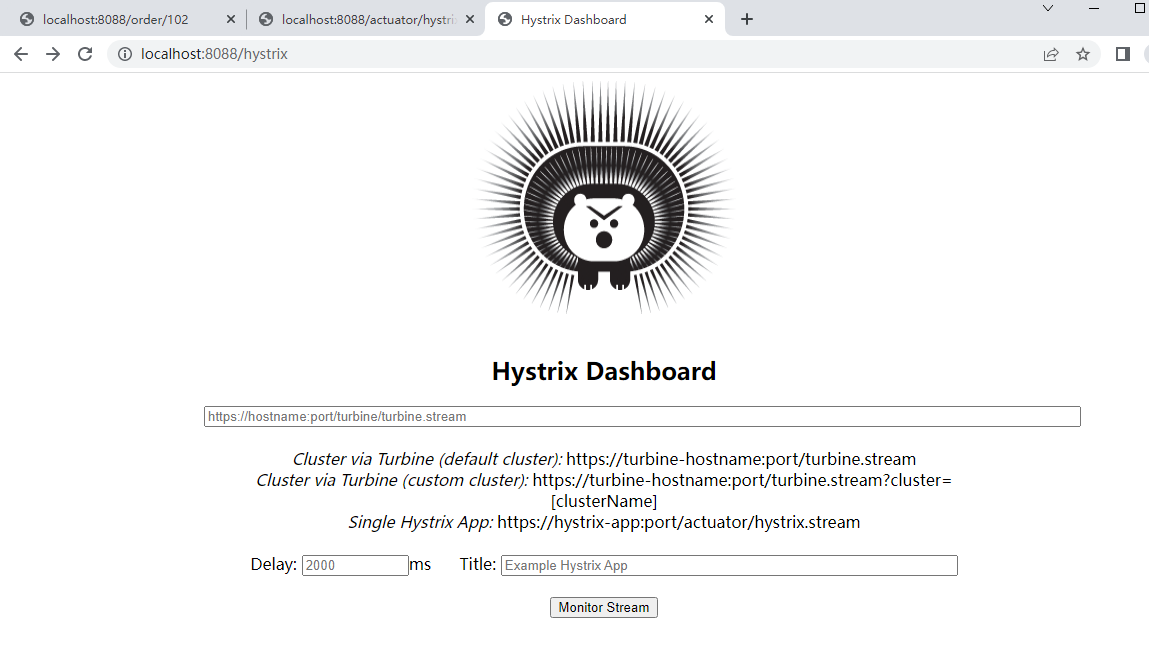Image resolution: width=1149 pixels, height=647 pixels.
Task: Focus the address bar URL localhost:8088/hystrix
Action: (215, 54)
